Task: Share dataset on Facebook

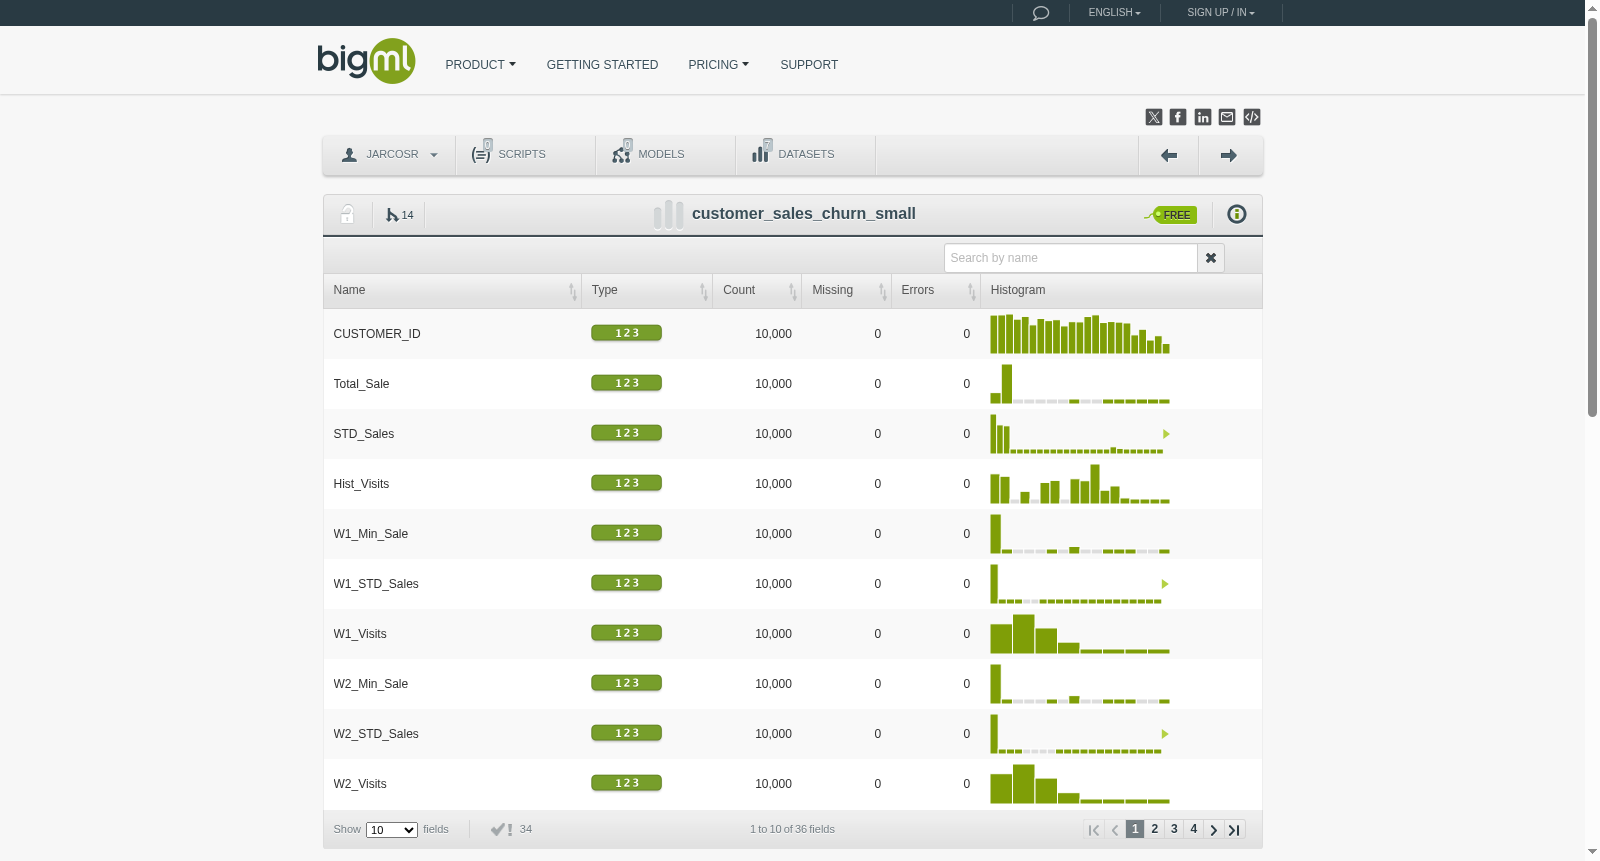Action: click(1178, 117)
